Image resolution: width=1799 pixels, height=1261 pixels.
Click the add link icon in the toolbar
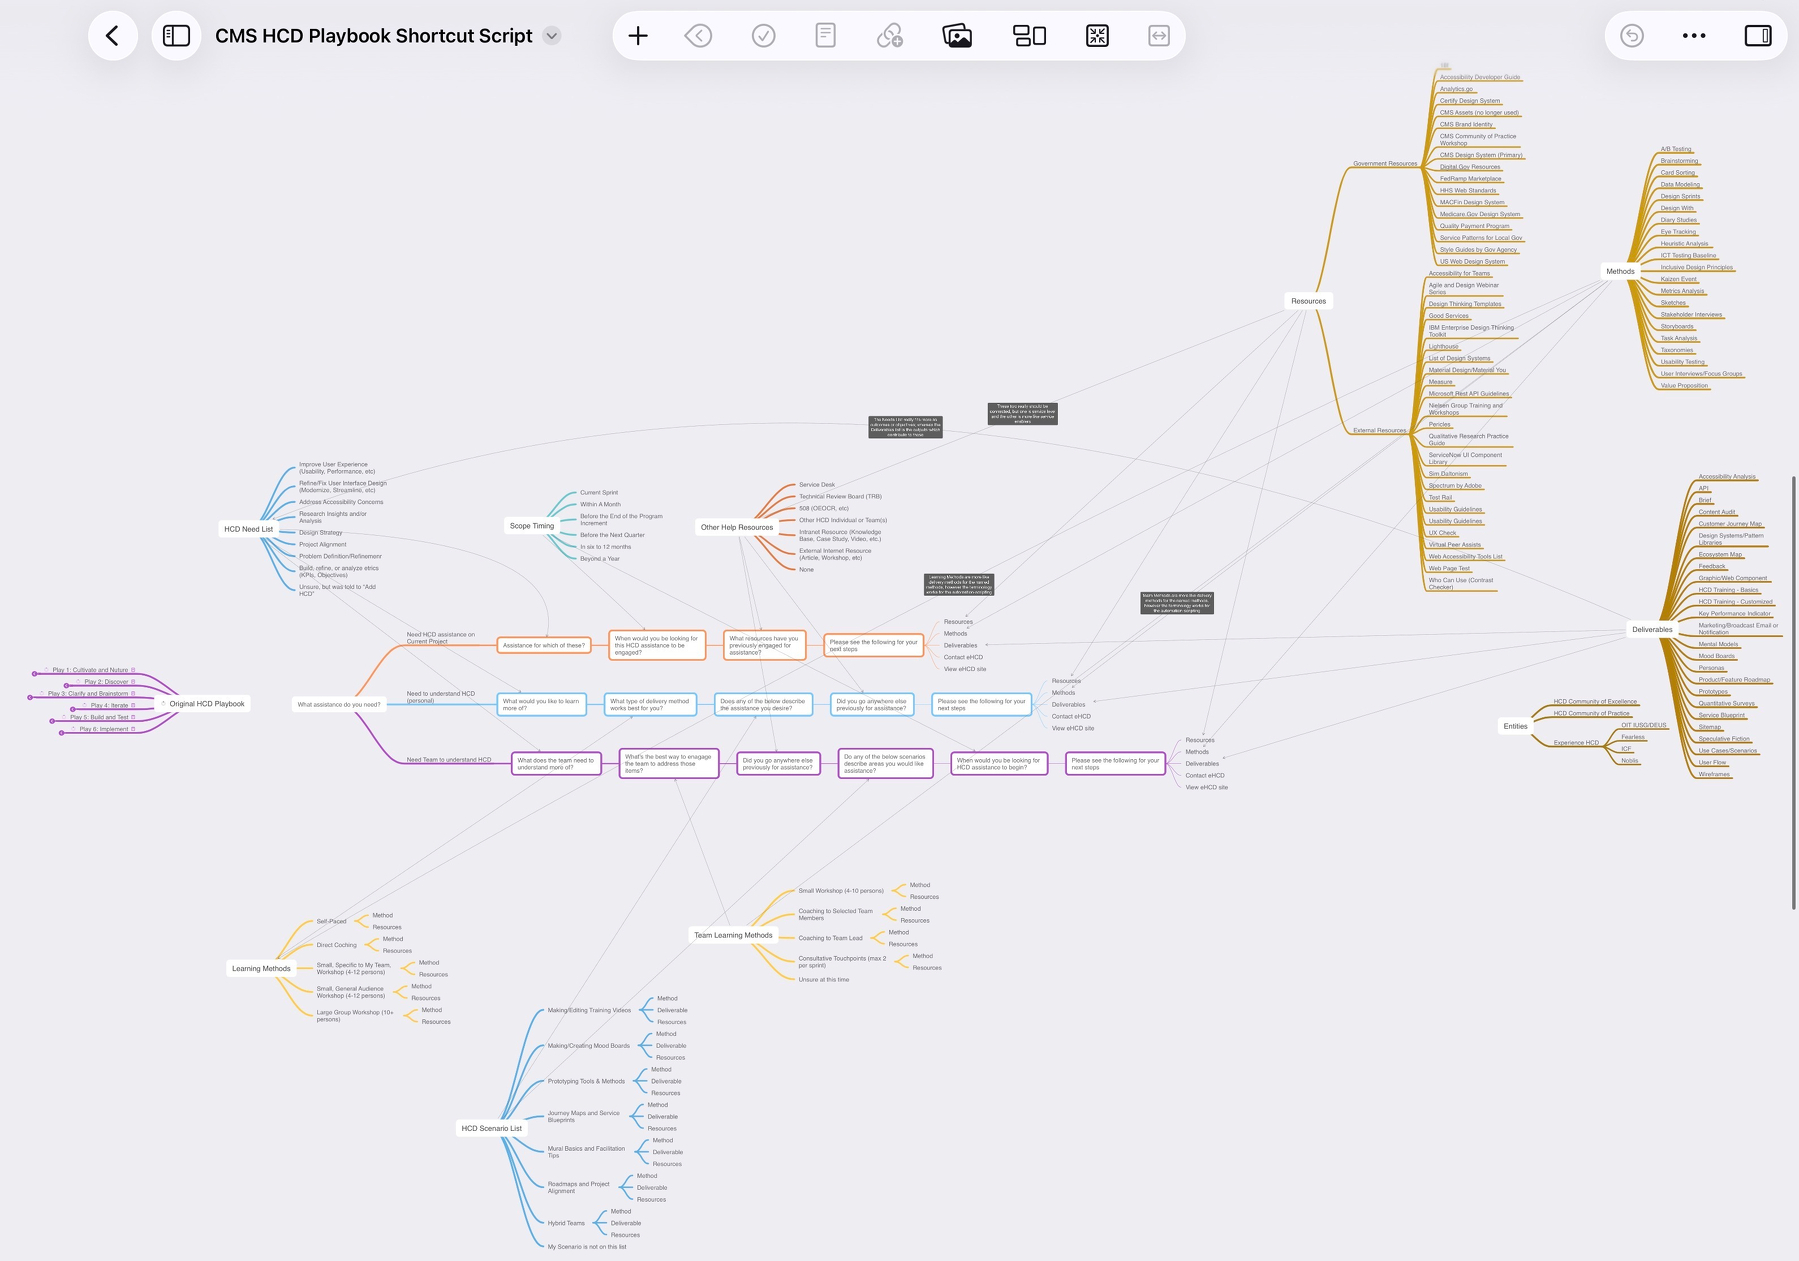(x=889, y=36)
